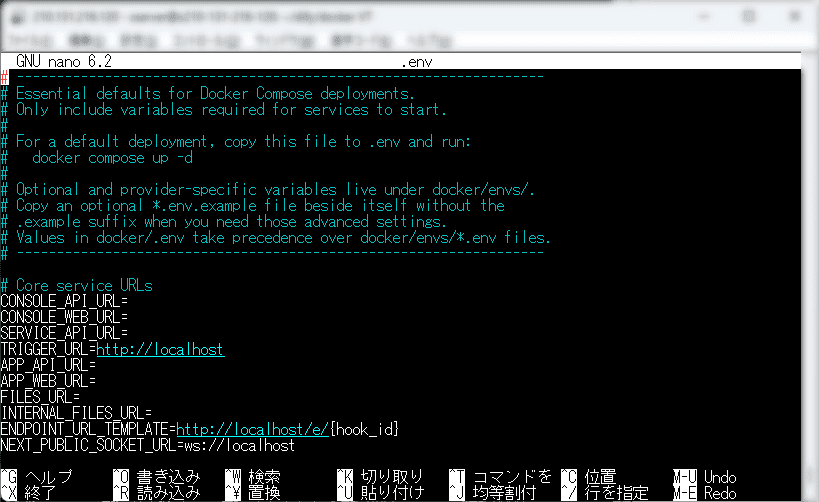Place cursor on INTERNAL_FILES_URL= line

coord(76,413)
